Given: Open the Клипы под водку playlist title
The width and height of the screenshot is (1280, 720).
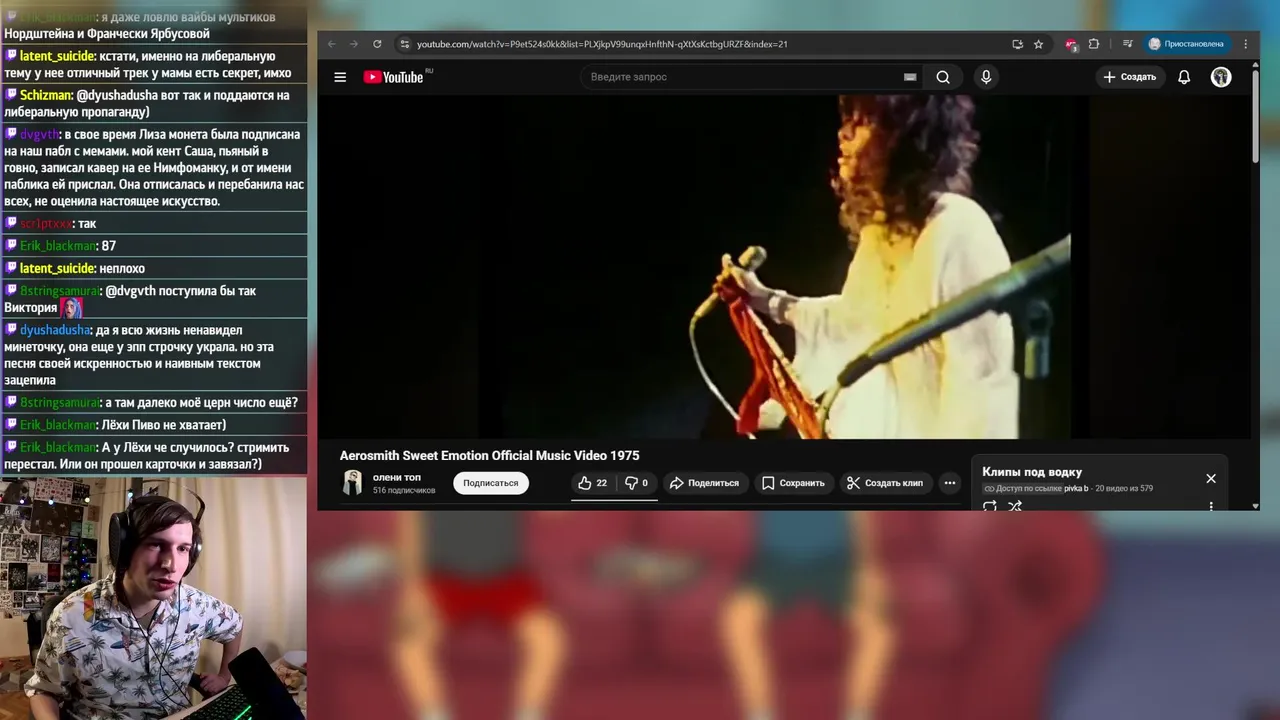Looking at the screenshot, I should [1032, 472].
